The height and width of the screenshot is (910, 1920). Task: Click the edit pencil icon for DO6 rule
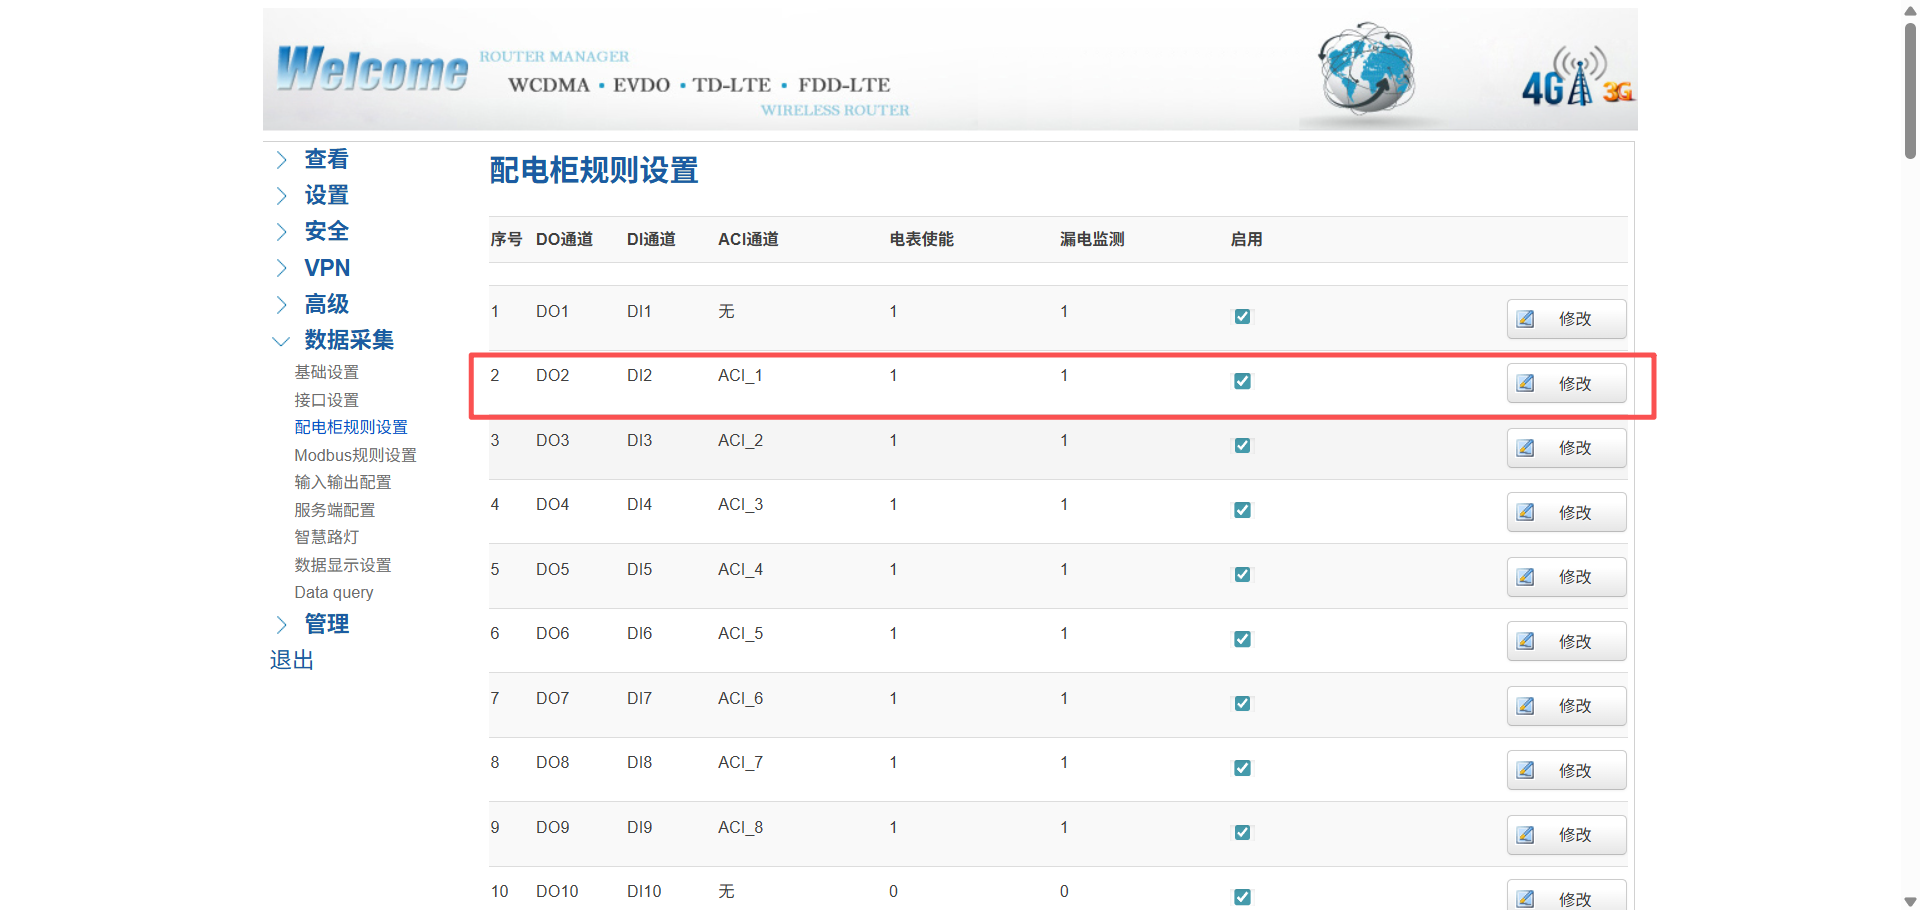(1525, 641)
